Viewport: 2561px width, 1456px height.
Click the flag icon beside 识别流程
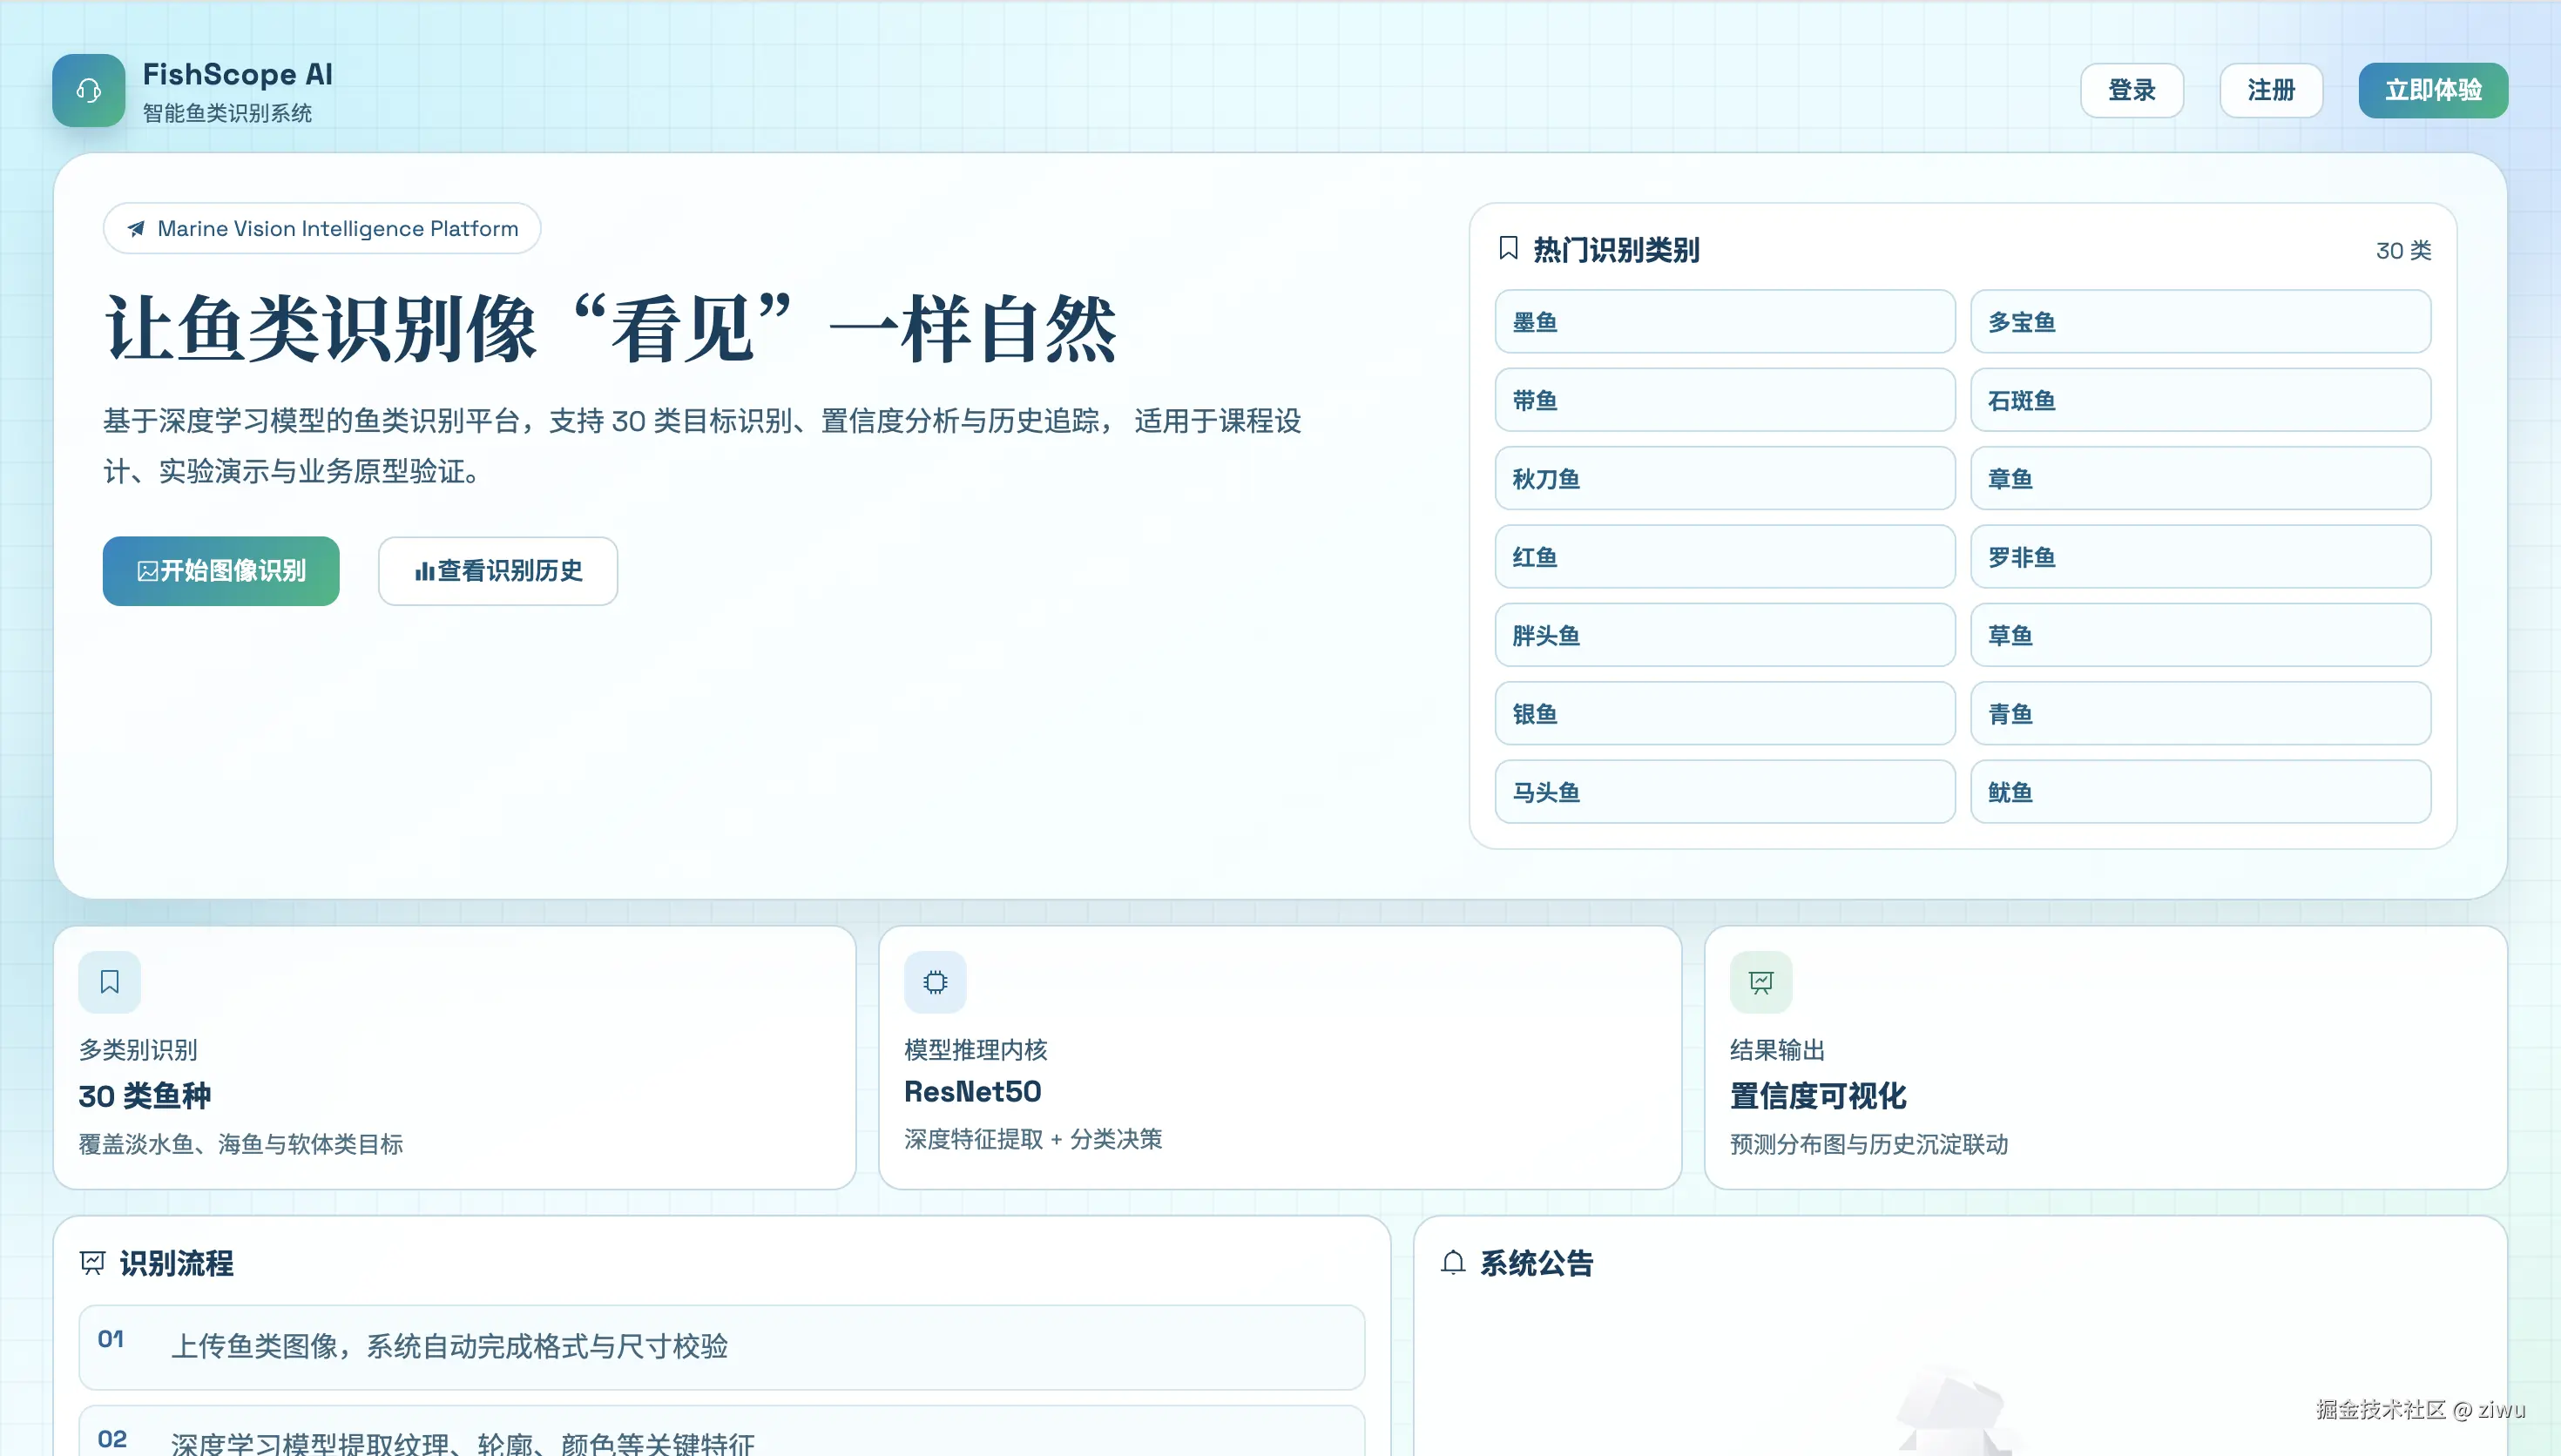click(x=92, y=1263)
